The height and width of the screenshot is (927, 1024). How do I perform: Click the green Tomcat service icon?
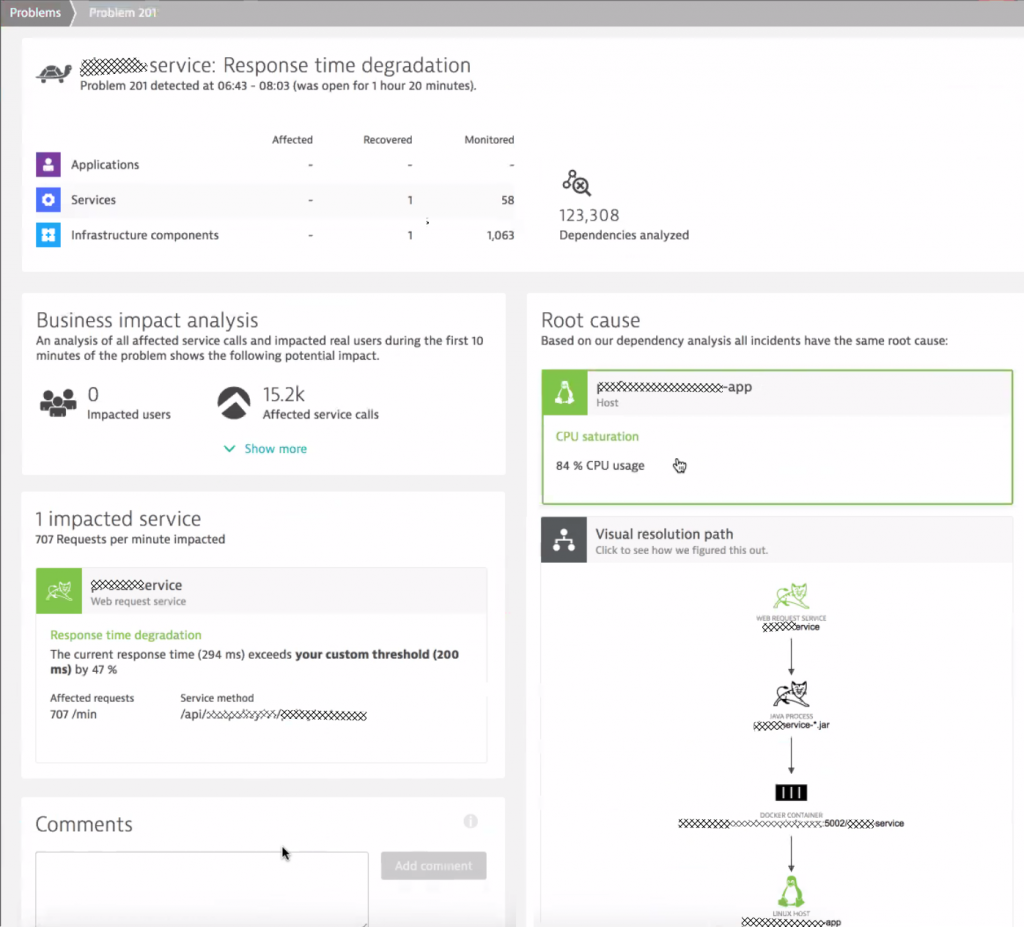click(58, 590)
